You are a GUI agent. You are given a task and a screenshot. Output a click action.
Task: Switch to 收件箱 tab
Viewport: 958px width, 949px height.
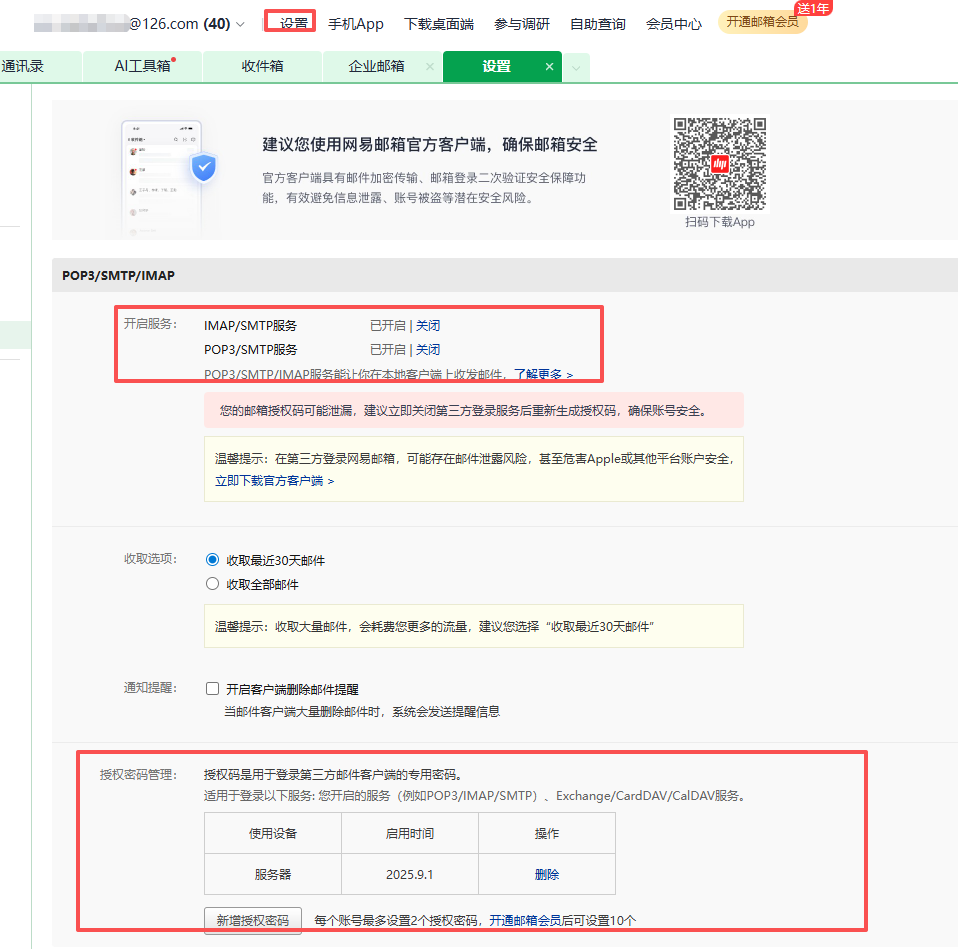click(262, 66)
